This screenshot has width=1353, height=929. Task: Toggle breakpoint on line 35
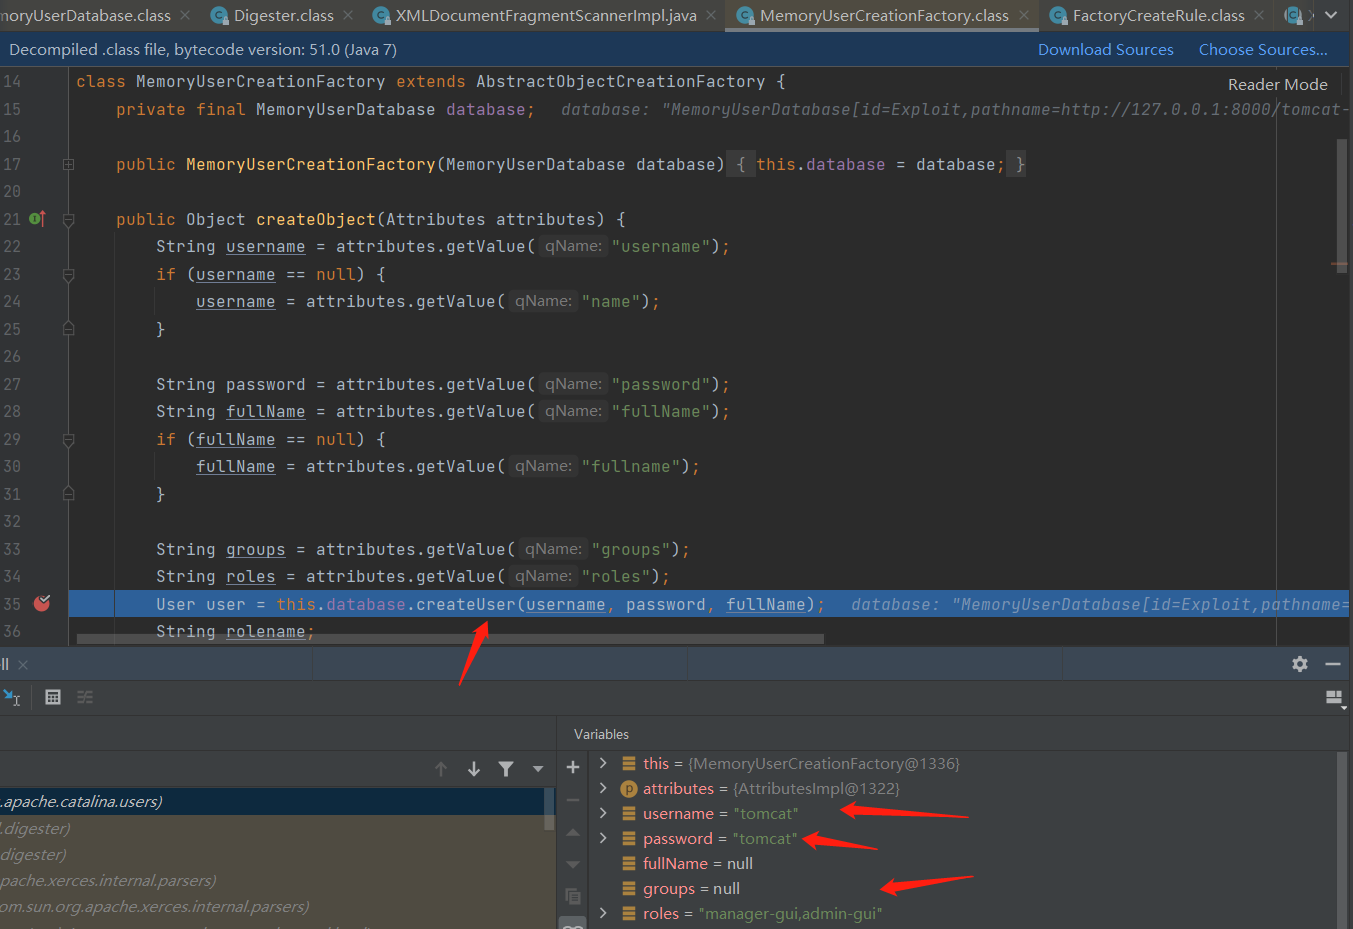pos(42,603)
